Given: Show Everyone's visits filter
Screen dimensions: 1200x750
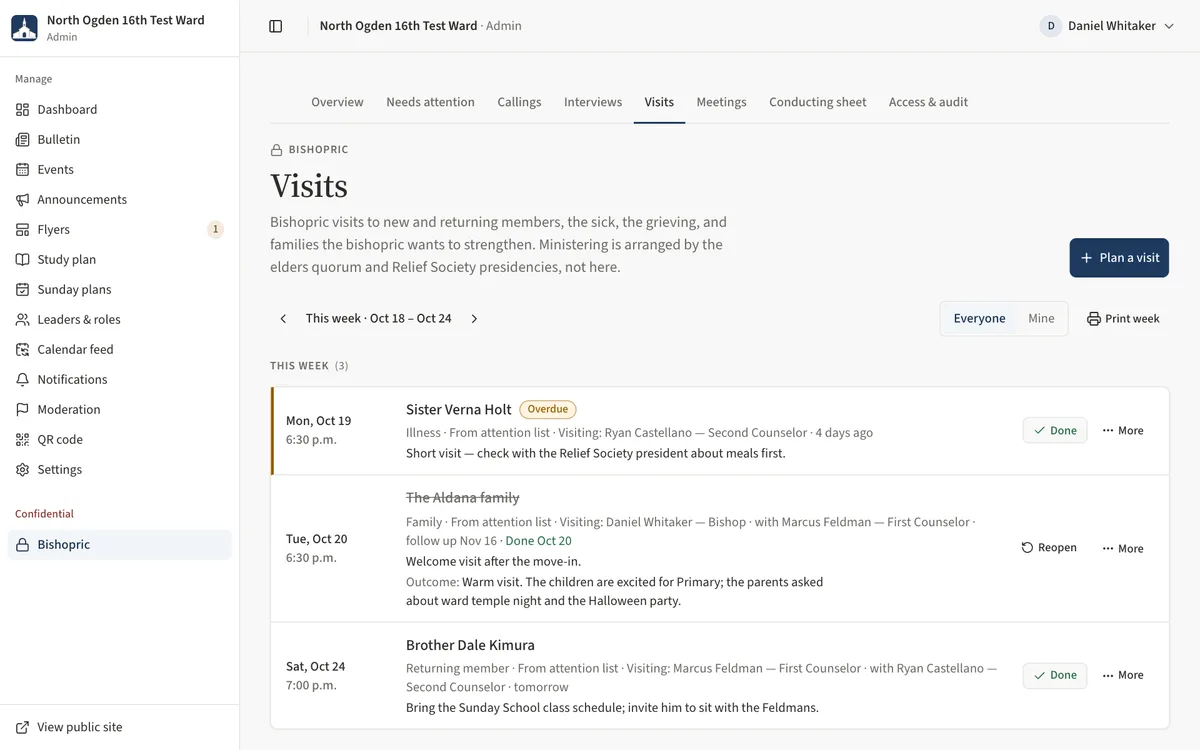Looking at the screenshot, I should pos(979,318).
